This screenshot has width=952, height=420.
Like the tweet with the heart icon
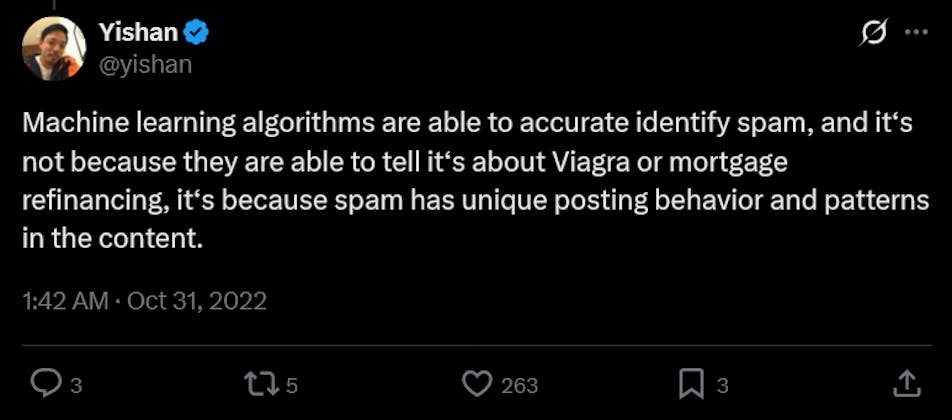pos(480,383)
